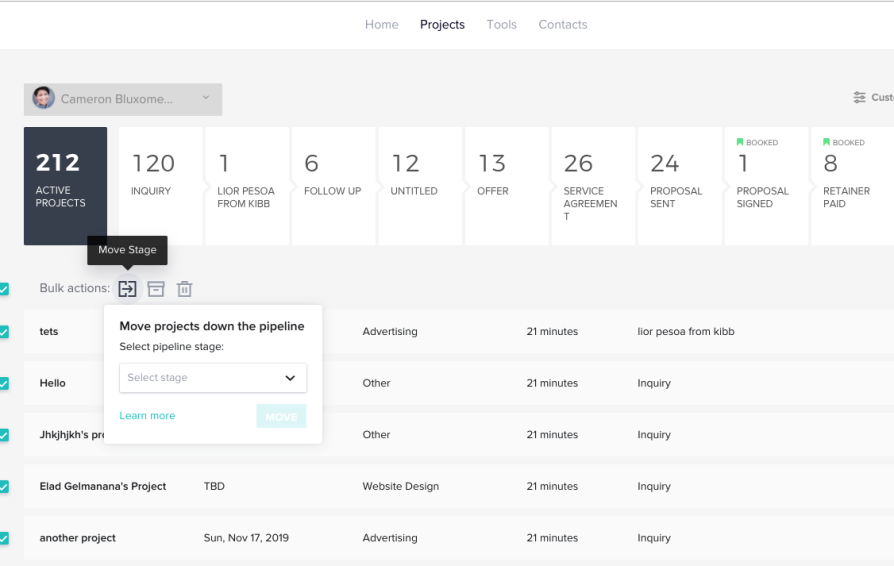Click the trash delete bulk action icon
The width and height of the screenshot is (894, 566).
click(x=184, y=289)
